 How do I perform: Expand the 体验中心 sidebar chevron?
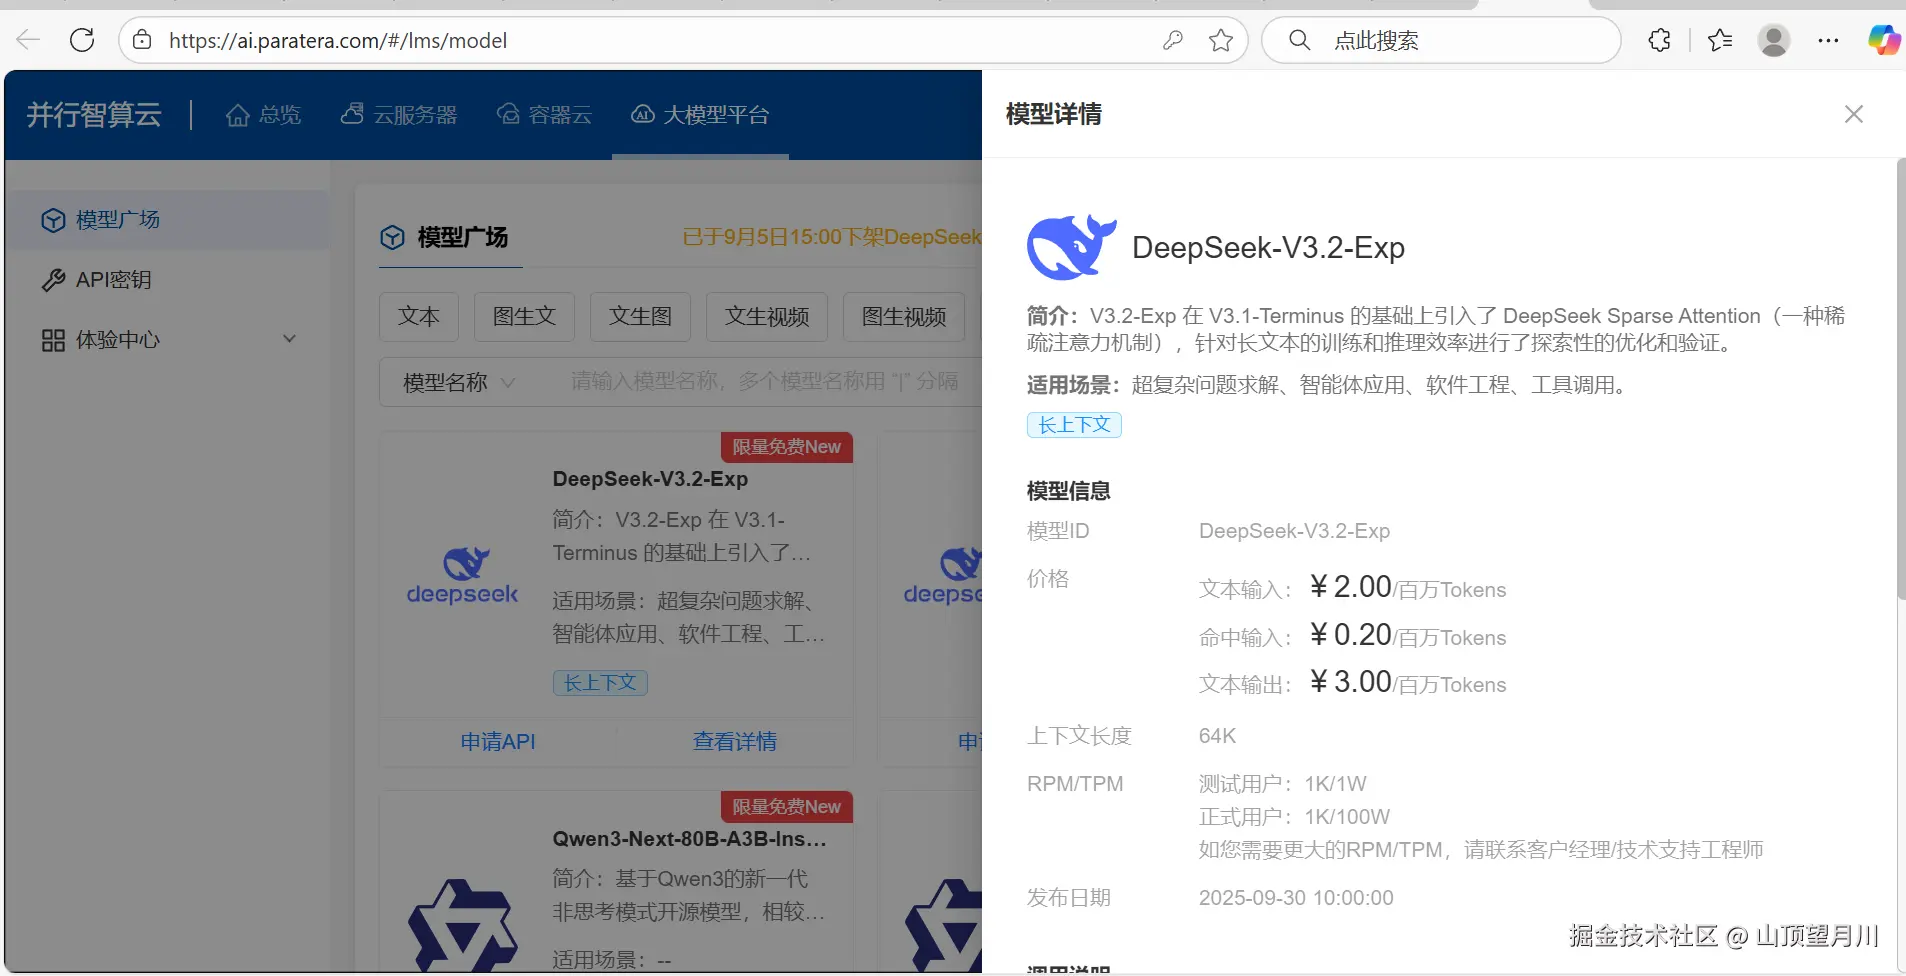289,339
